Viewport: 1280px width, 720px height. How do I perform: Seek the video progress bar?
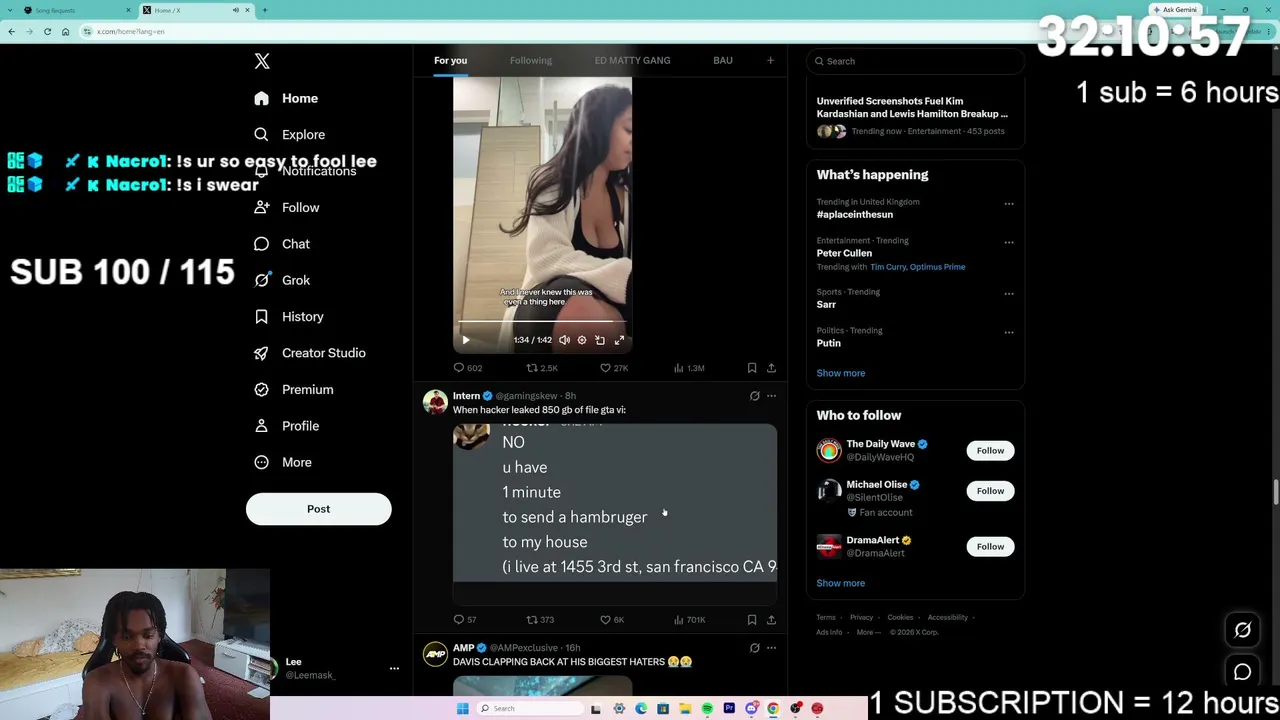[x=542, y=322]
